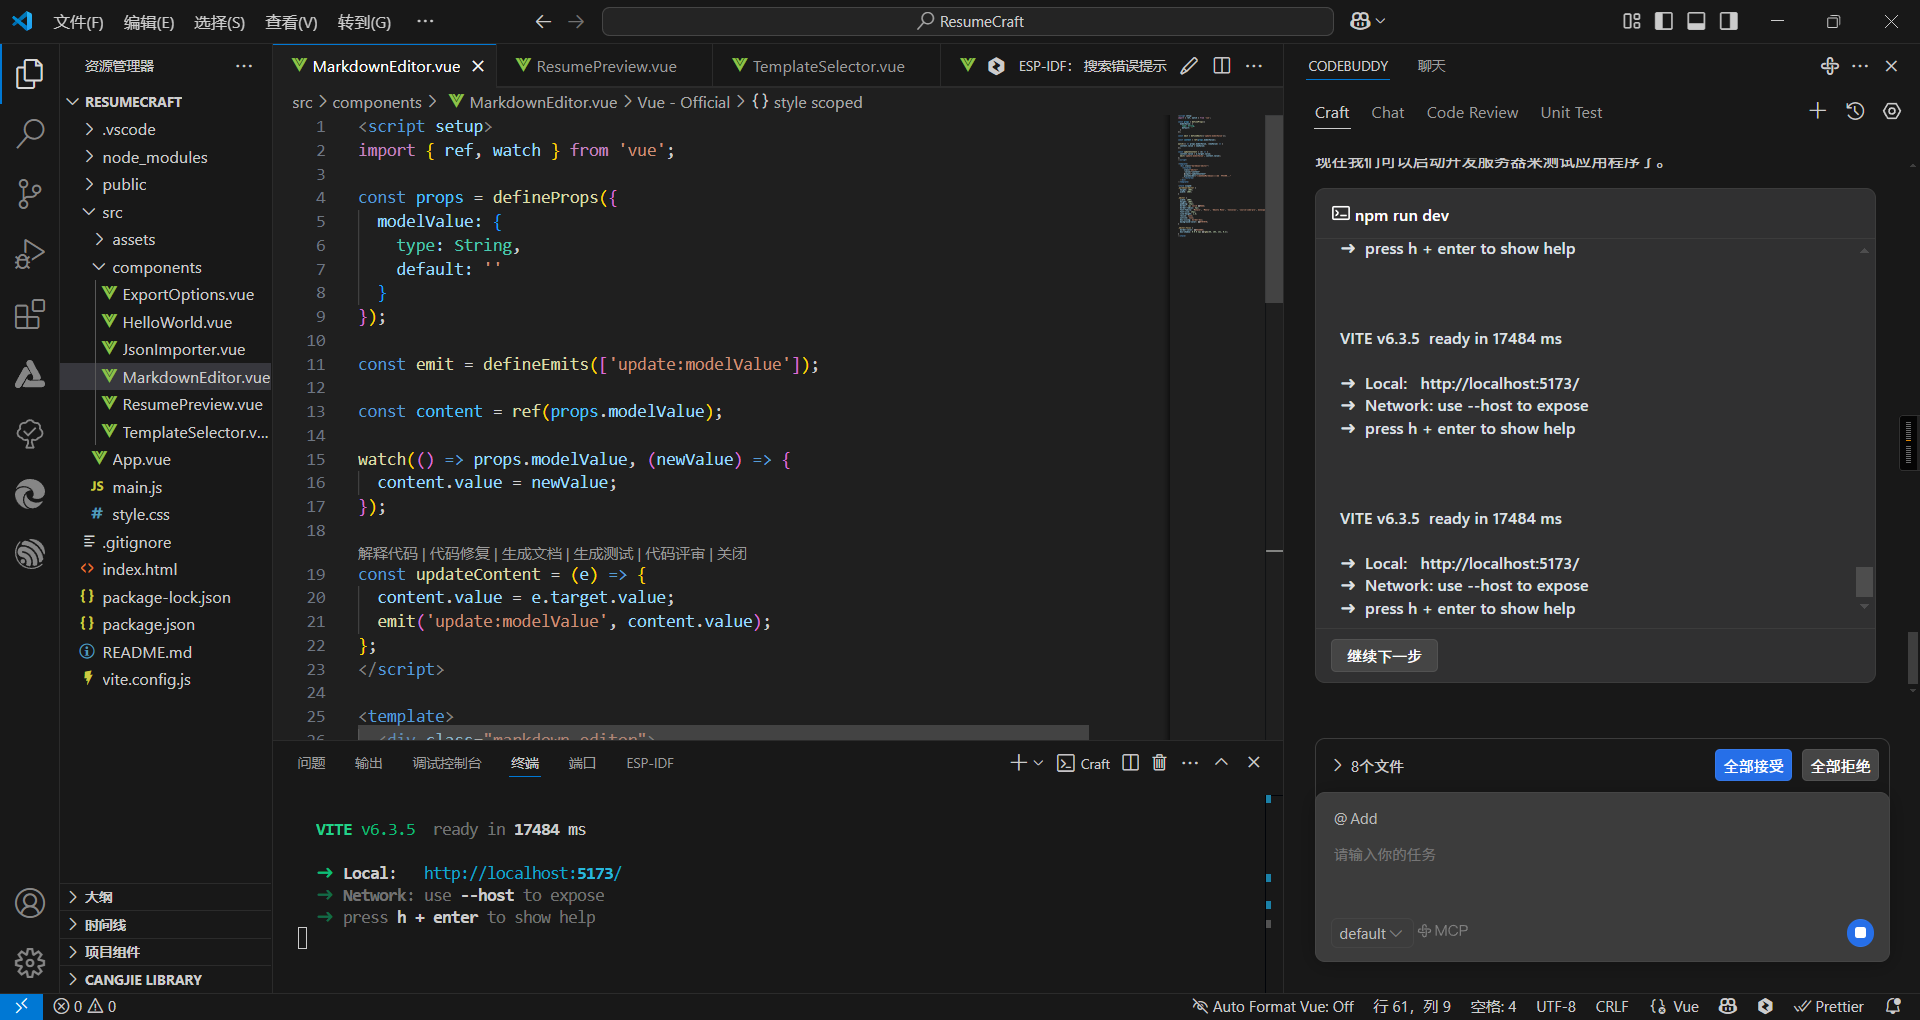Toggle Auto Format Vue status item
The height and width of the screenshot is (1020, 1920).
1272,1006
